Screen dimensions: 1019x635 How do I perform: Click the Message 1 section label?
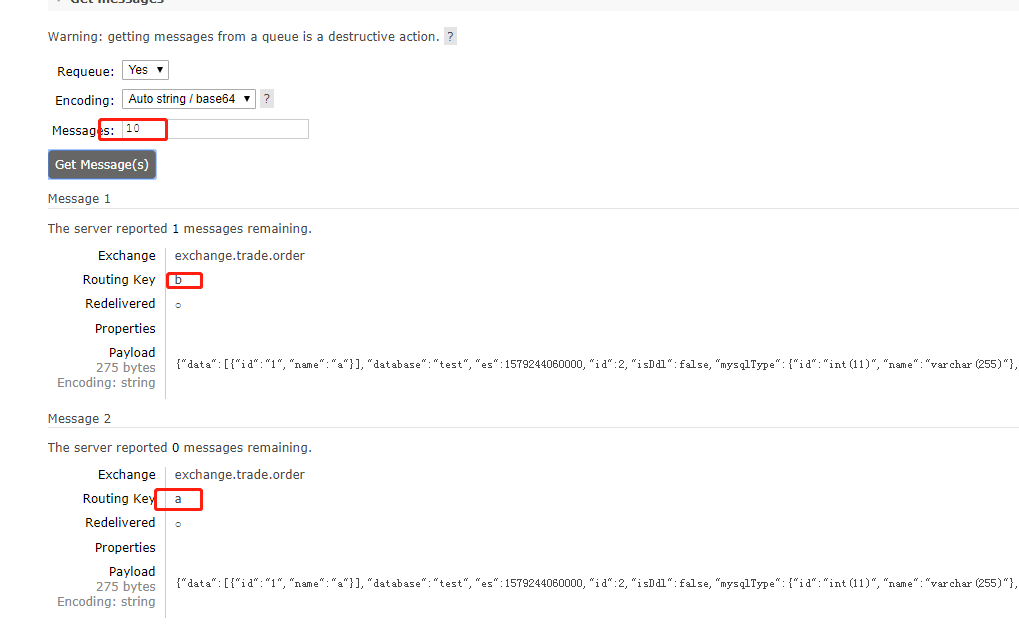tap(79, 198)
